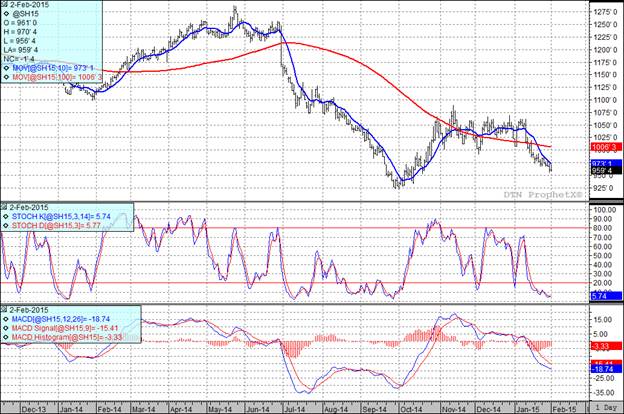The height and width of the screenshot is (414, 624).
Task: Click the H = 970'4 high value
Action: tap(20, 31)
